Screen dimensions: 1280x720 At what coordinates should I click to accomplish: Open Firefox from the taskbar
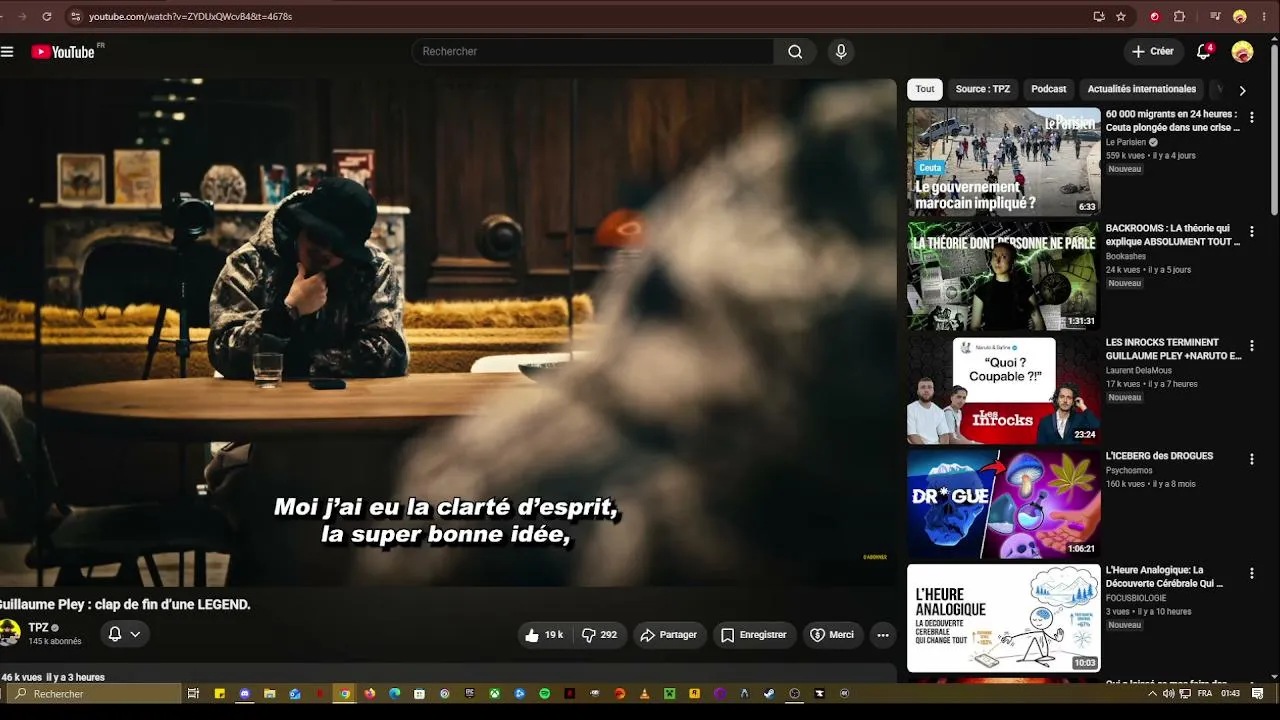(x=370, y=693)
